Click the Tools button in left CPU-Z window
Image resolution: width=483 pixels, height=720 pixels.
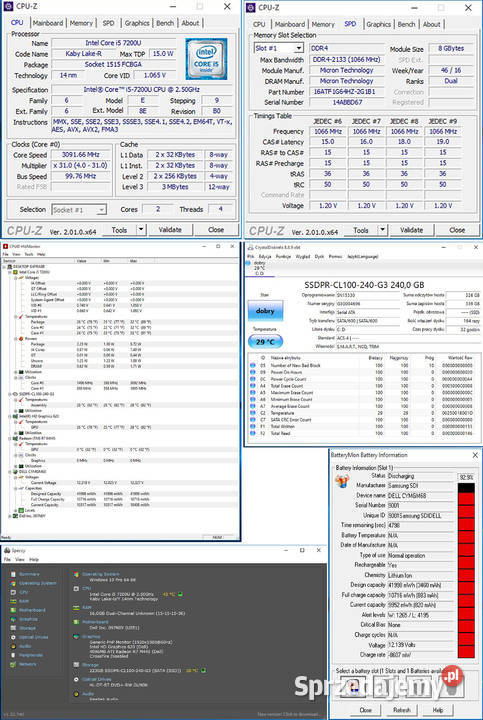(x=119, y=230)
